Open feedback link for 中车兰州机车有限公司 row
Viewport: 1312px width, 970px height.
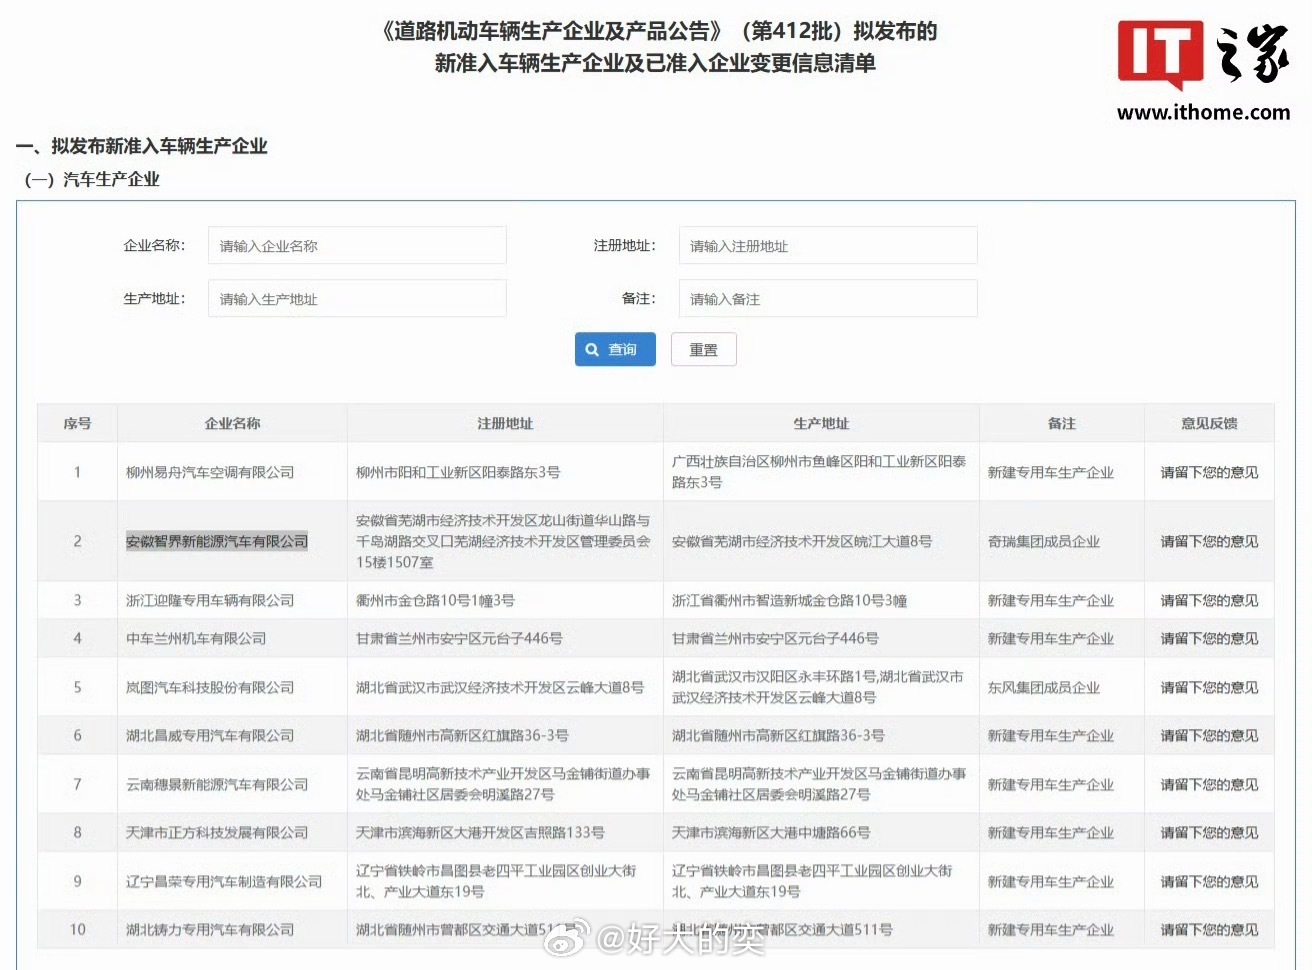[1209, 638]
